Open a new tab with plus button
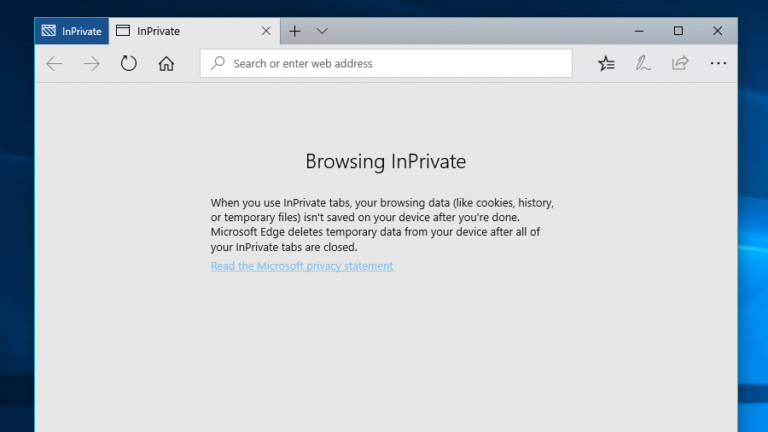Viewport: 768px width, 432px height. pos(294,31)
